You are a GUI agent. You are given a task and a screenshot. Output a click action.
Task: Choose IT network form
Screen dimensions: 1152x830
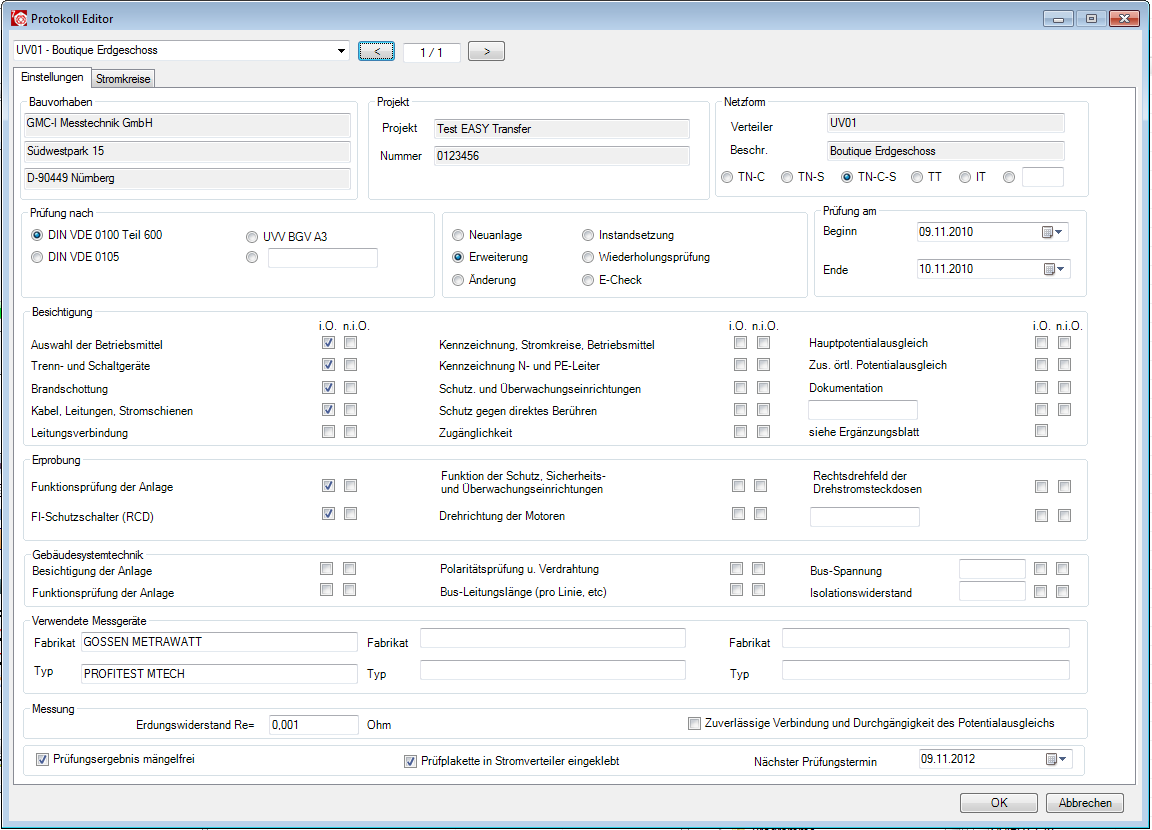pyautogui.click(x=965, y=177)
